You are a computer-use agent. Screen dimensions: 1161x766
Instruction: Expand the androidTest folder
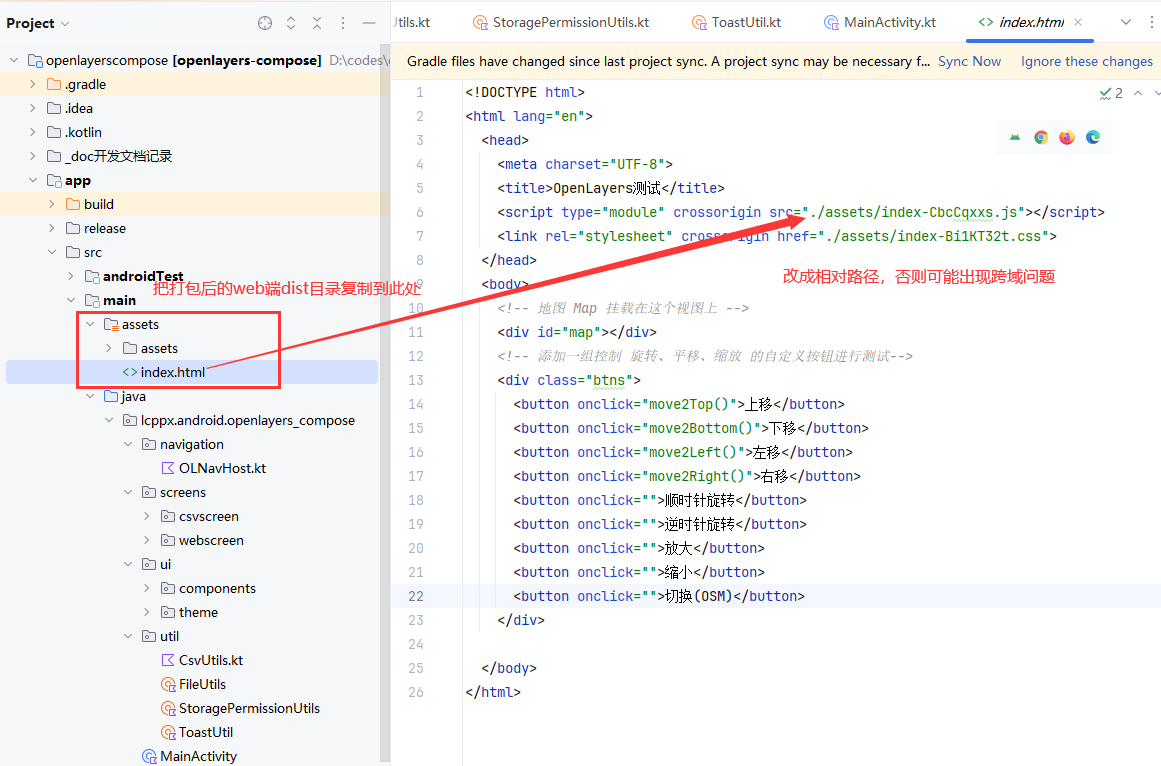[x=71, y=276]
